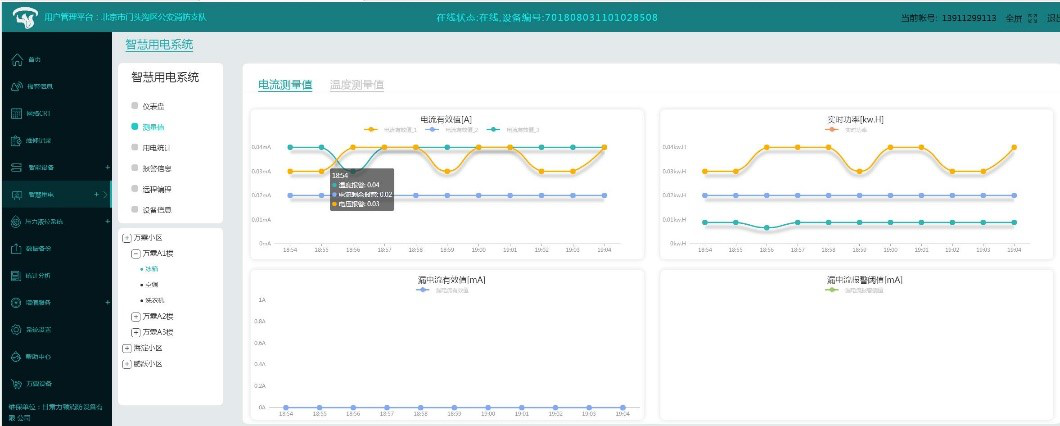Switch to the 温度测量值 tab
Screen dimensions: 1060x426
pyautogui.click(x=357, y=86)
